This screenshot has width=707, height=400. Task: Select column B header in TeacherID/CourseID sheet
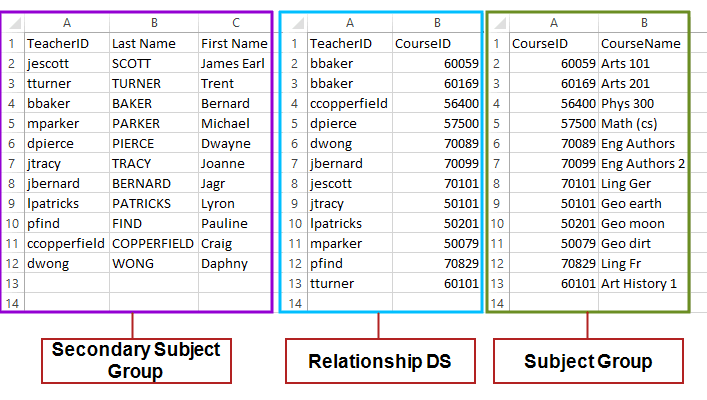437,23
